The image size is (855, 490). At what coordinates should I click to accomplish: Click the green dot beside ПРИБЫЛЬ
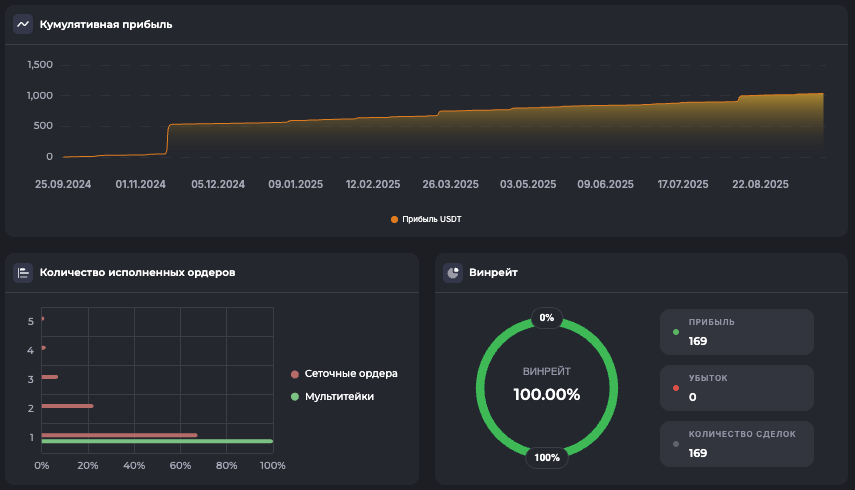[676, 332]
